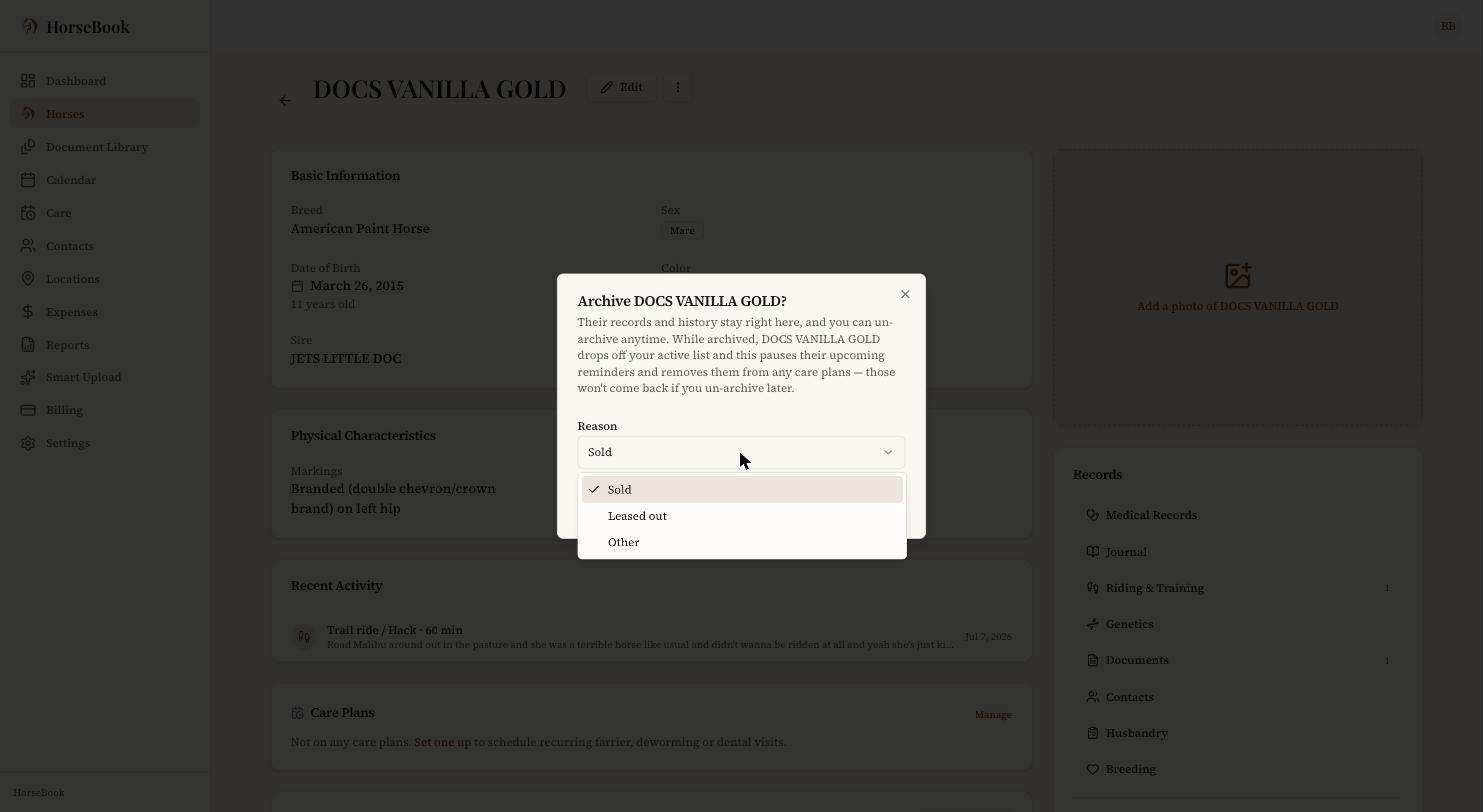The image size is (1483, 812).
Task: Choose Sold from the reason list
Action: (742, 489)
